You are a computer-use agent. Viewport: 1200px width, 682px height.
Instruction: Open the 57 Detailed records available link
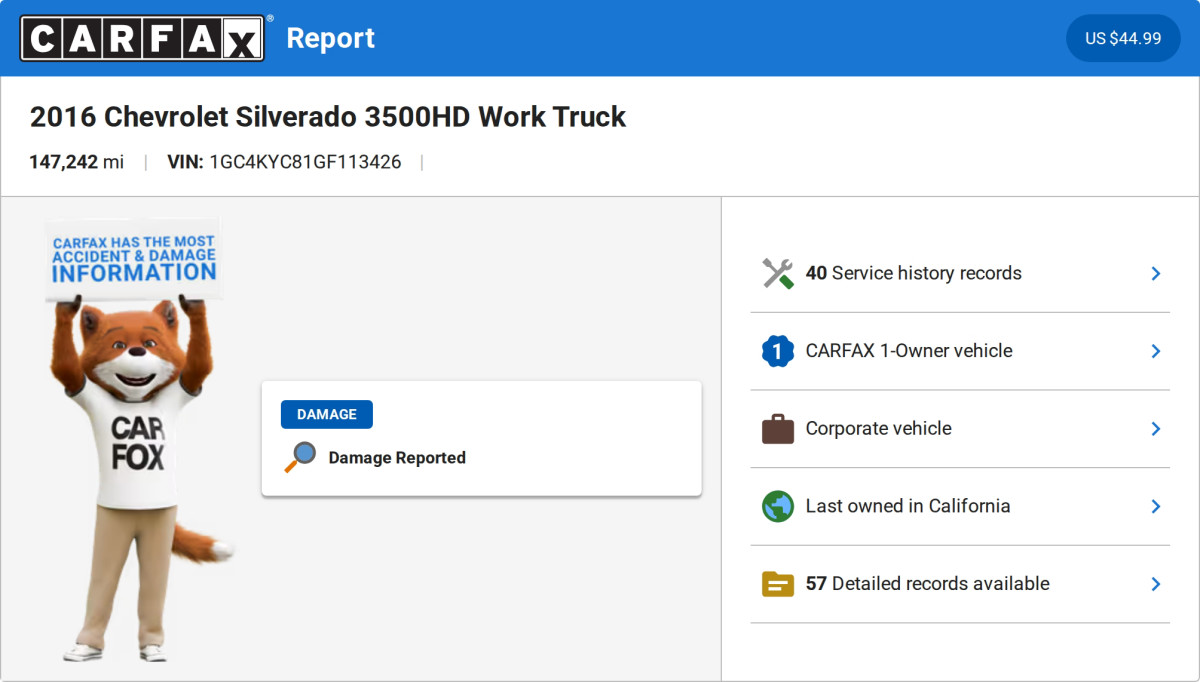[927, 584]
